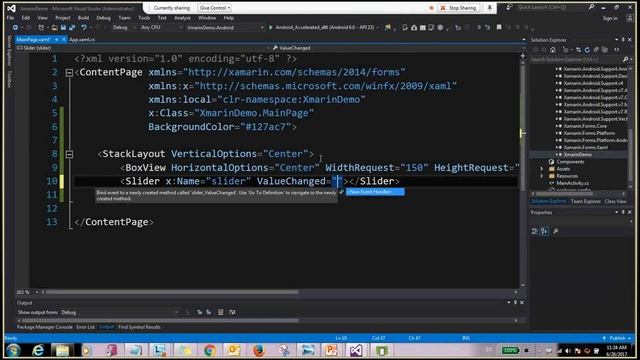Select the XmarinDemo reference item
Screen dimensions: 640x360
click(577, 155)
